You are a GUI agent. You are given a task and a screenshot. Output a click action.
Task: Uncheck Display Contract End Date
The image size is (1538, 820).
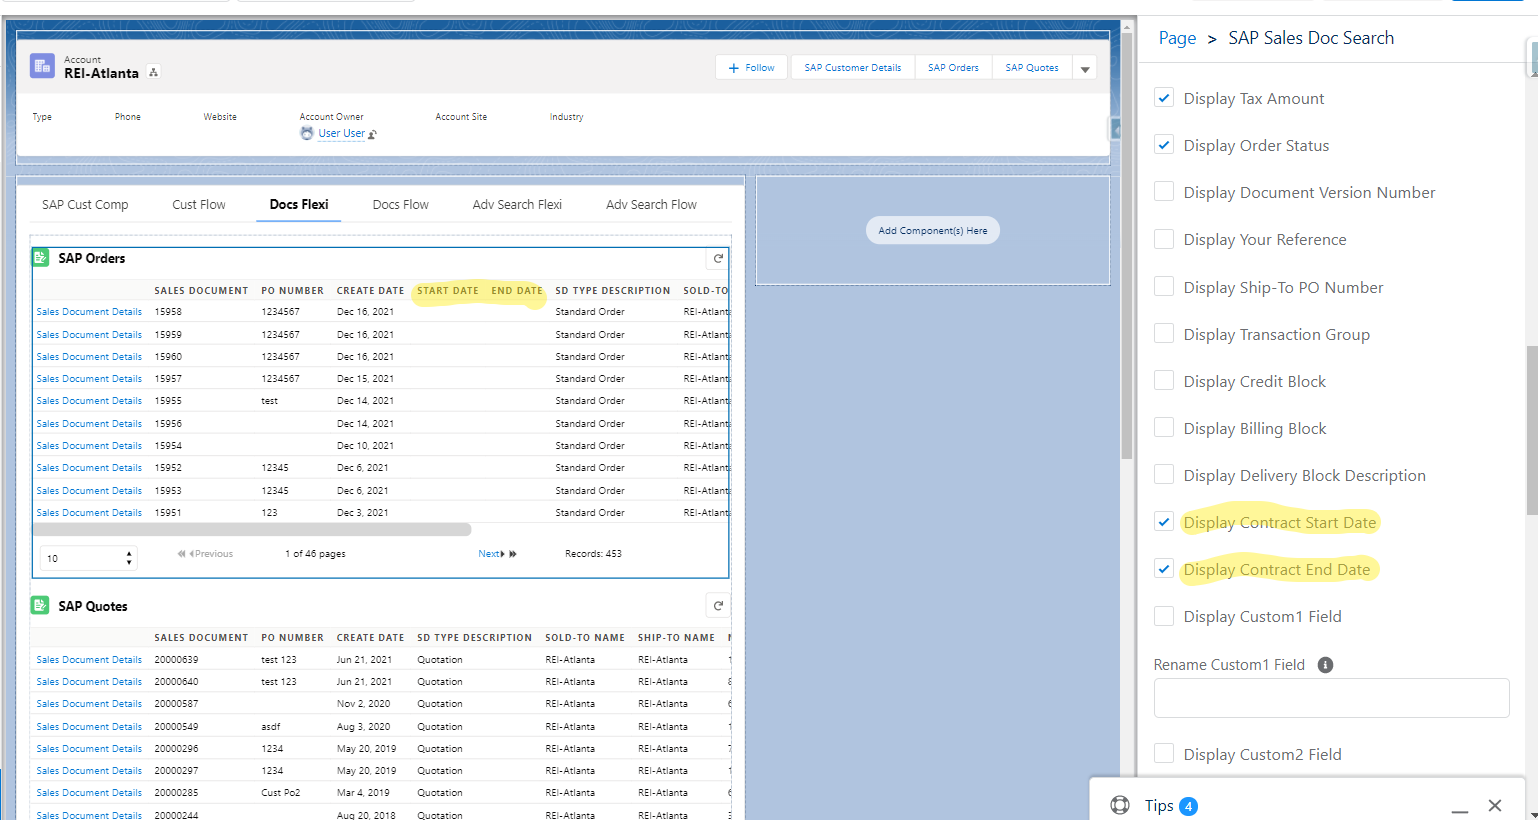(1164, 569)
